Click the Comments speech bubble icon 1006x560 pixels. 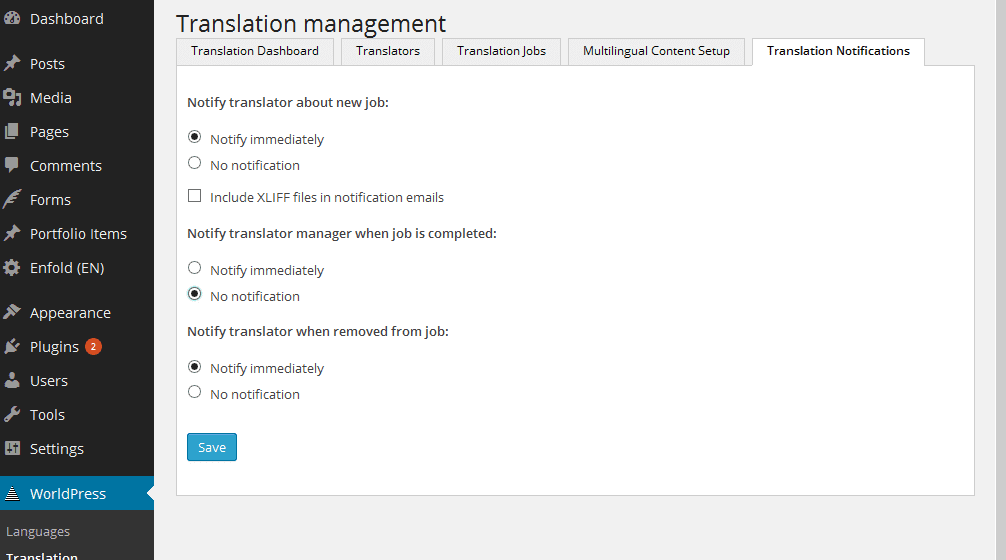click(x=12, y=165)
